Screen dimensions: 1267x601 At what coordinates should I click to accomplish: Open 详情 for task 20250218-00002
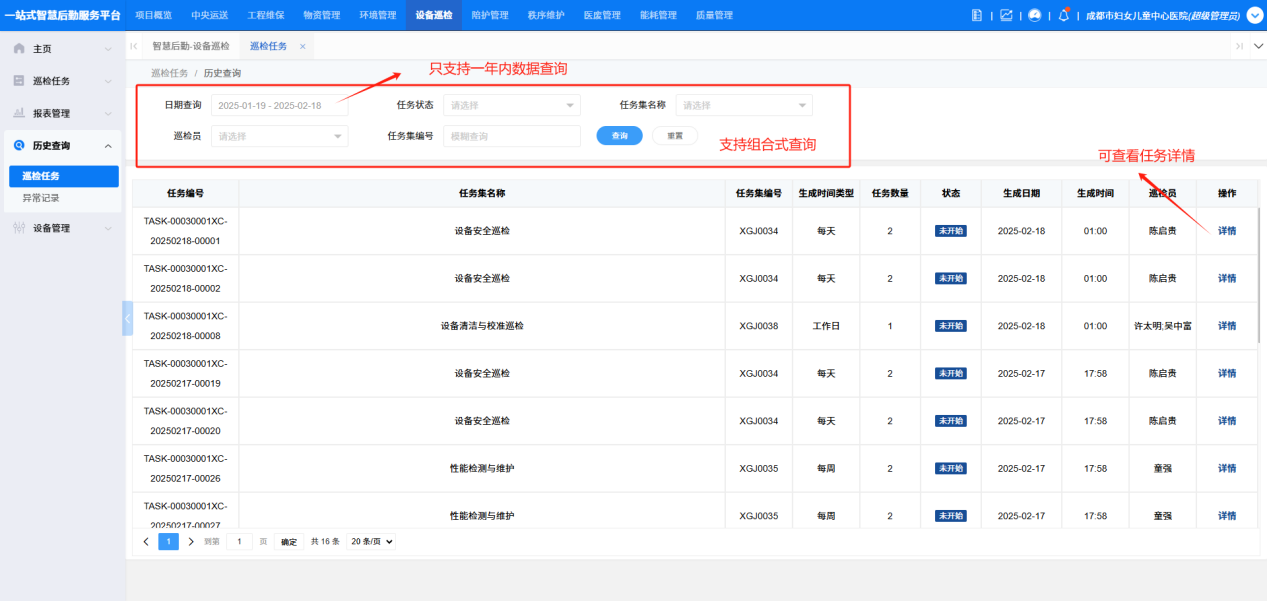coord(1227,278)
